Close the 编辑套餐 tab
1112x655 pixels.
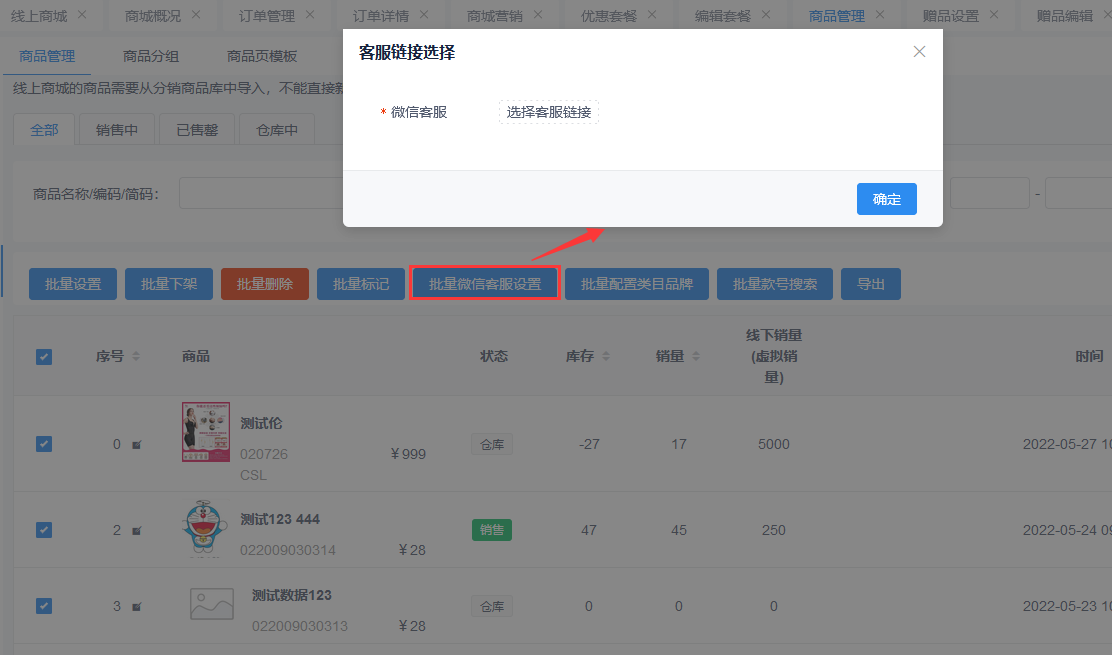pyautogui.click(x=766, y=14)
